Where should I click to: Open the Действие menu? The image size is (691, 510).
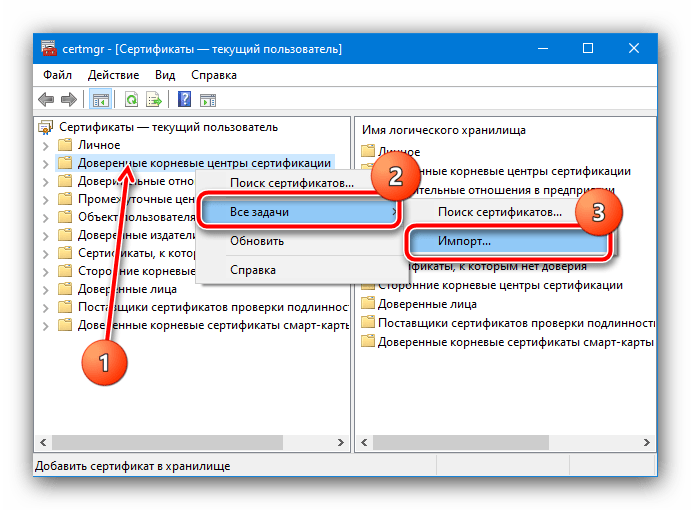click(x=113, y=75)
